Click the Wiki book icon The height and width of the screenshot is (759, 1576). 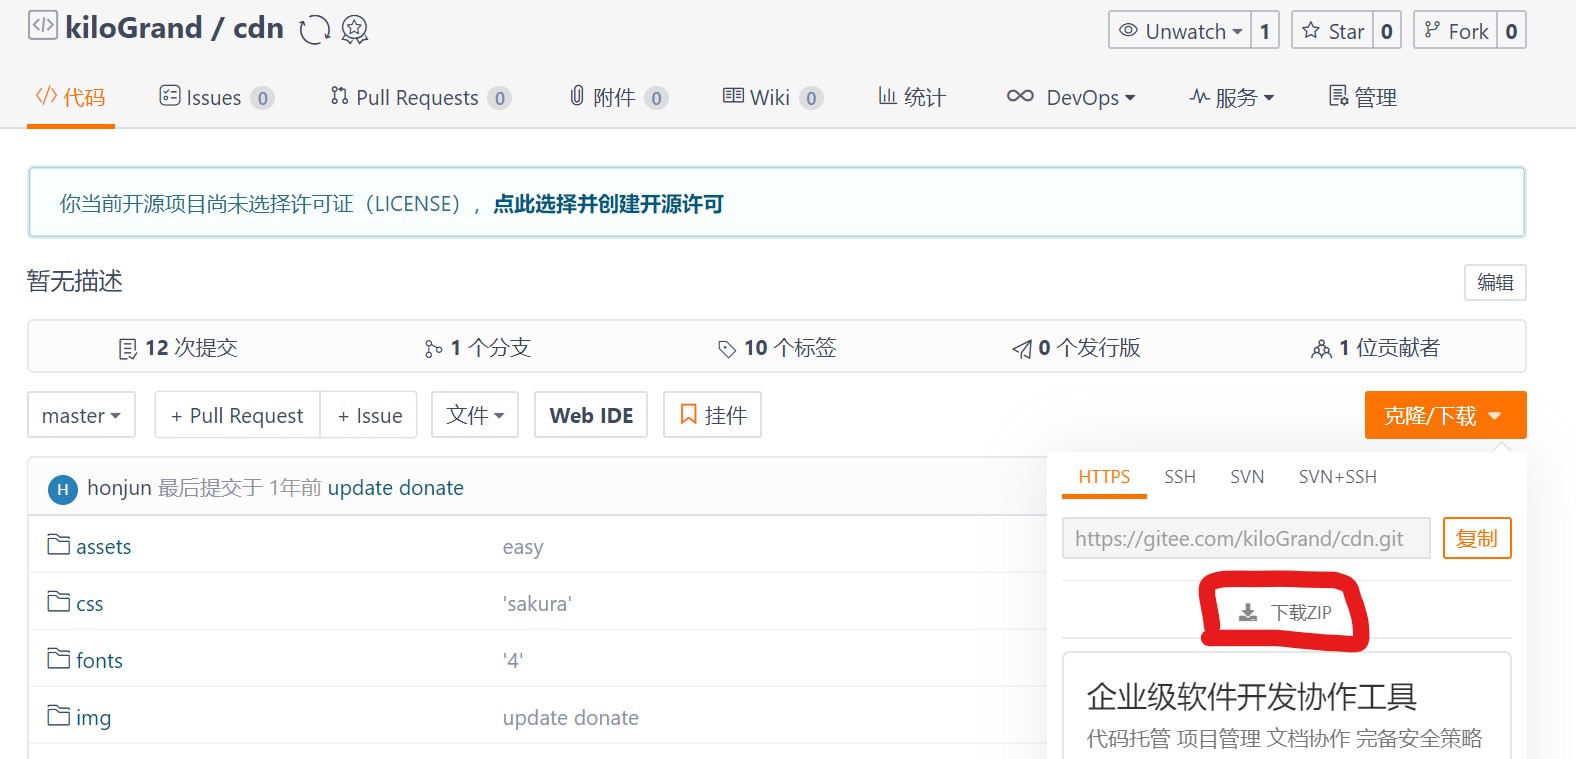click(733, 96)
